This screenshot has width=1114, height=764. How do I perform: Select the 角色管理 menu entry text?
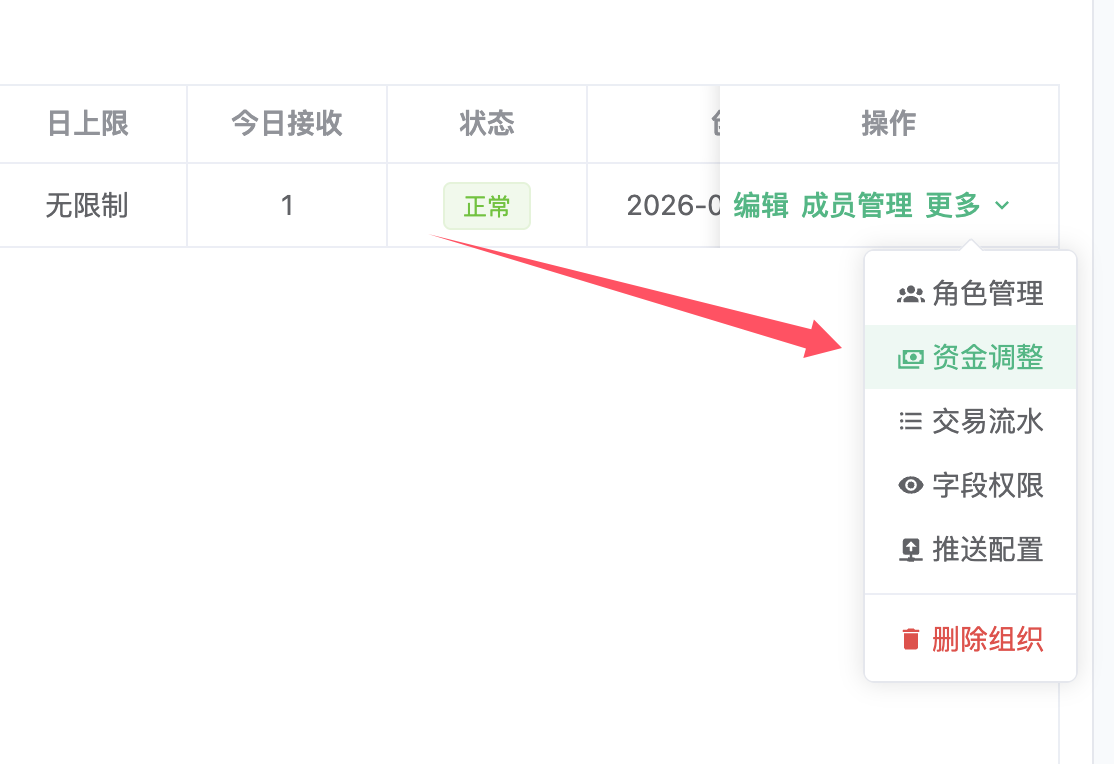(x=988, y=294)
